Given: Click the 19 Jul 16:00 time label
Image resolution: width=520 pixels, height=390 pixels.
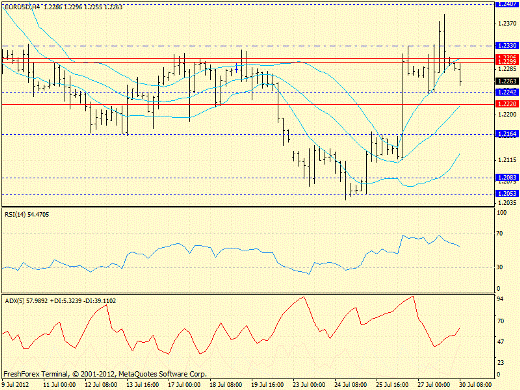Looking at the screenshot, I should [x=267, y=385].
